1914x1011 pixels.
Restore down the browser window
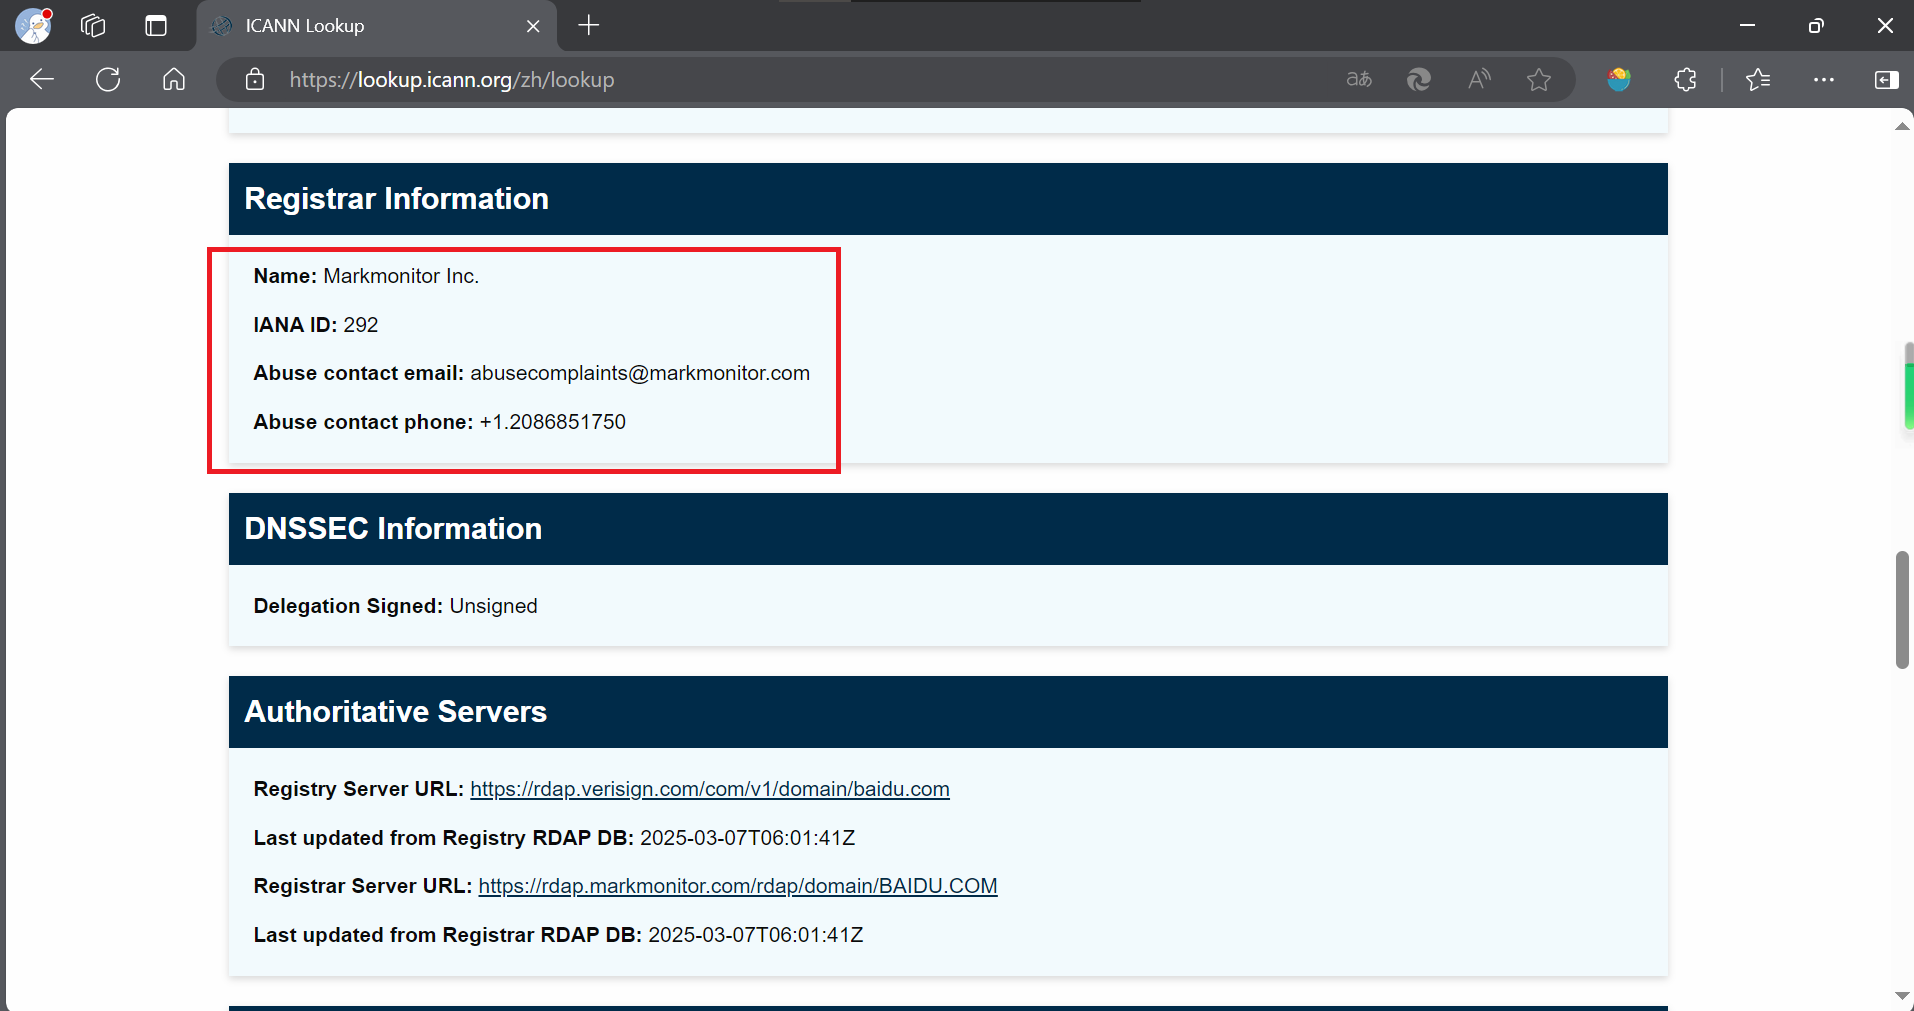(x=1816, y=26)
